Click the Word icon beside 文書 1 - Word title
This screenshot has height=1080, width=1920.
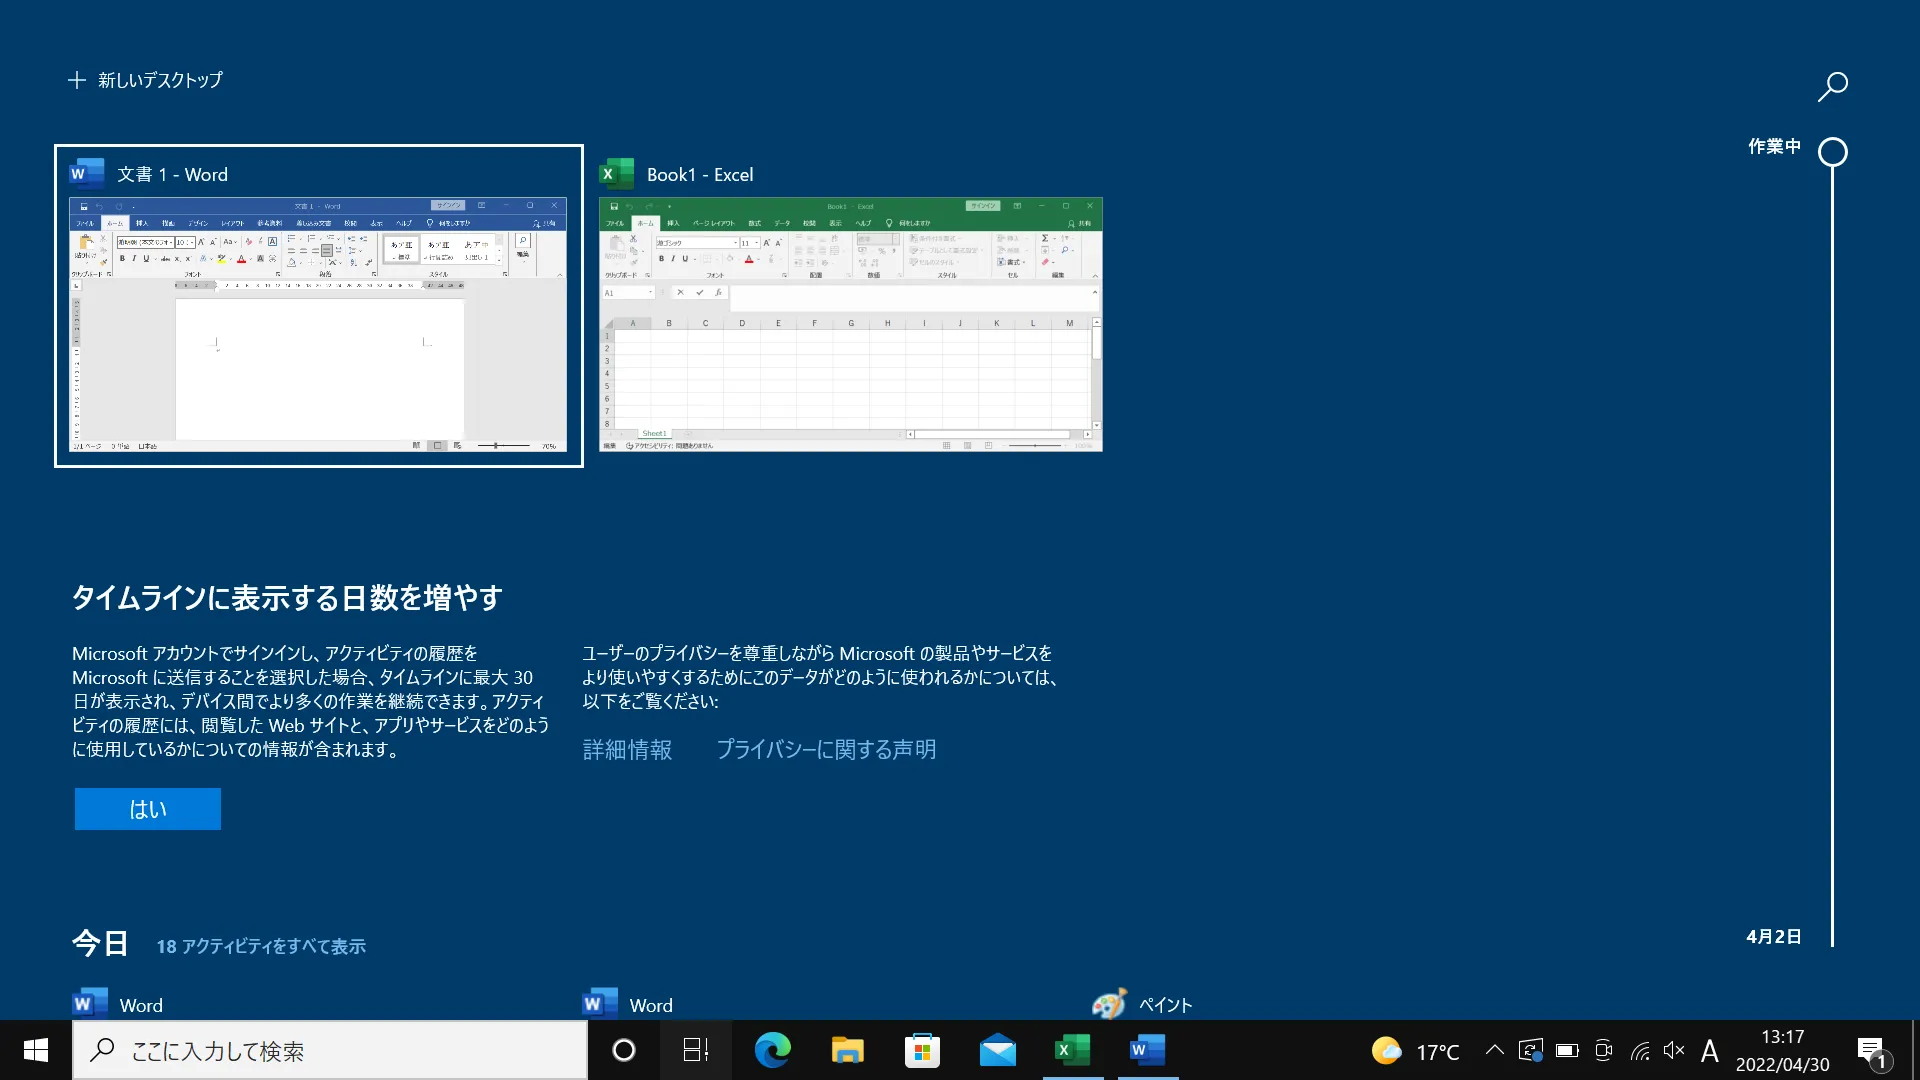pos(87,174)
